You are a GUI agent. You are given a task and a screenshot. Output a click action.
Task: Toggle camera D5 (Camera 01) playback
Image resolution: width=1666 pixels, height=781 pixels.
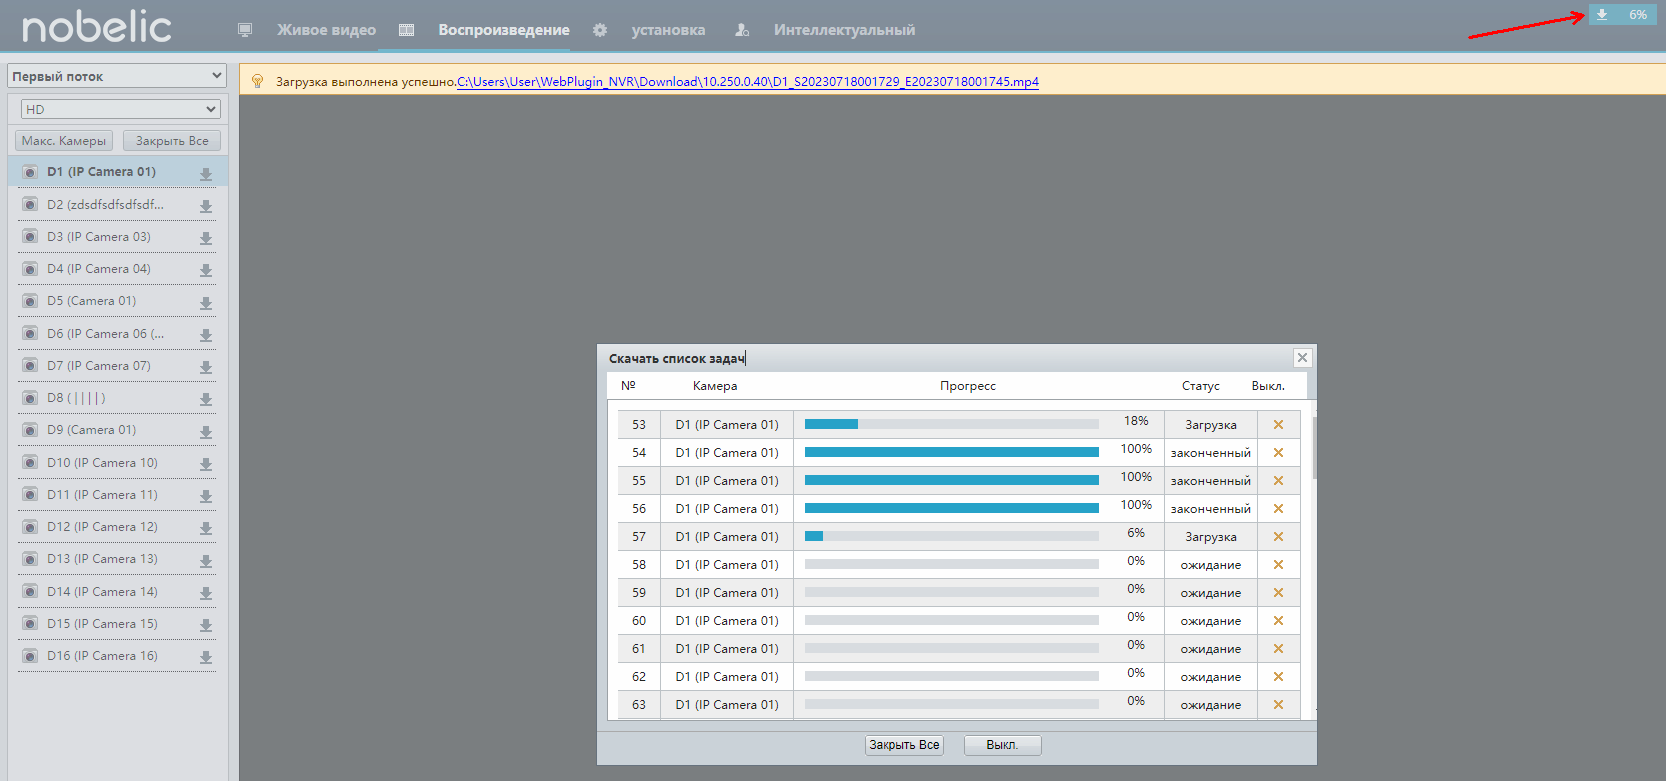click(x=30, y=301)
